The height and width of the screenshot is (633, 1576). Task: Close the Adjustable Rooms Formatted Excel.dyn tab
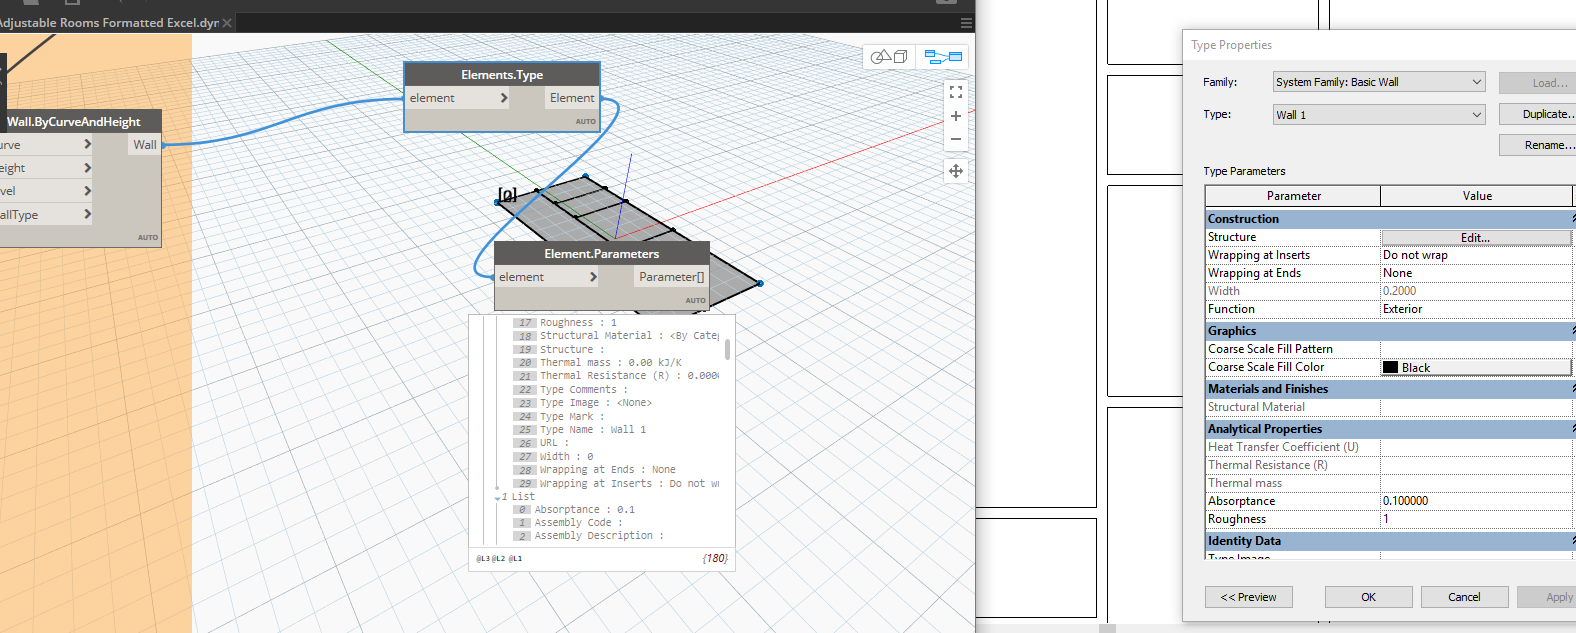coord(227,22)
